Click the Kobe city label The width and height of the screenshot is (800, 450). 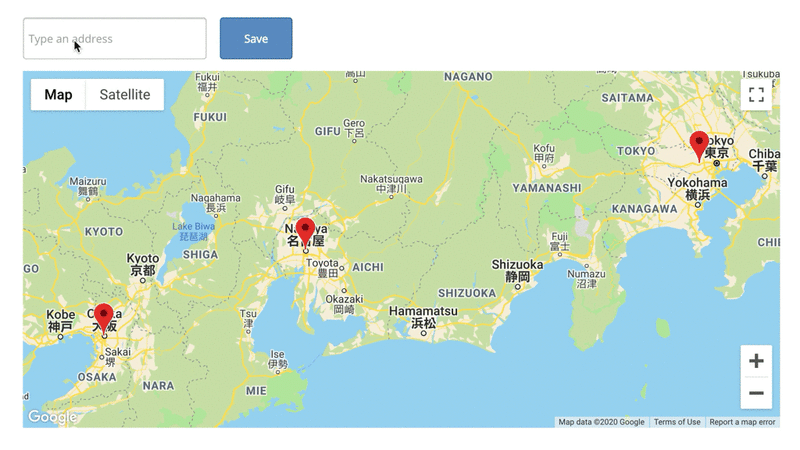coord(60,320)
